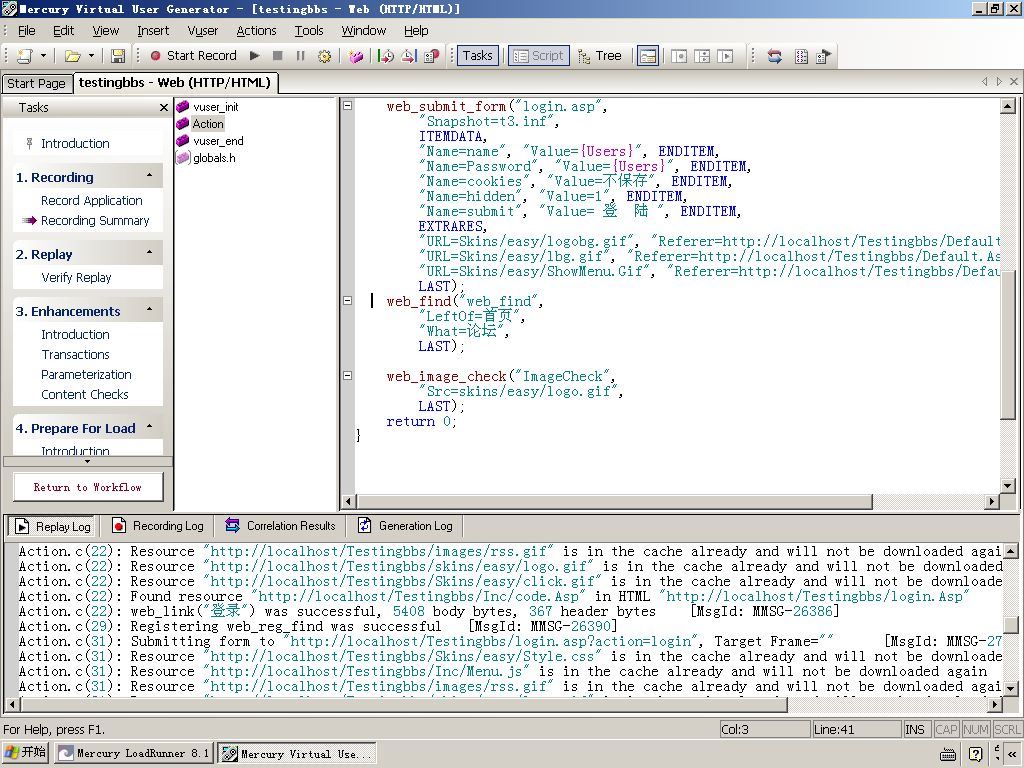Click the purple block toolbar icon
Screen dimensions: 1024x768
click(x=355, y=56)
